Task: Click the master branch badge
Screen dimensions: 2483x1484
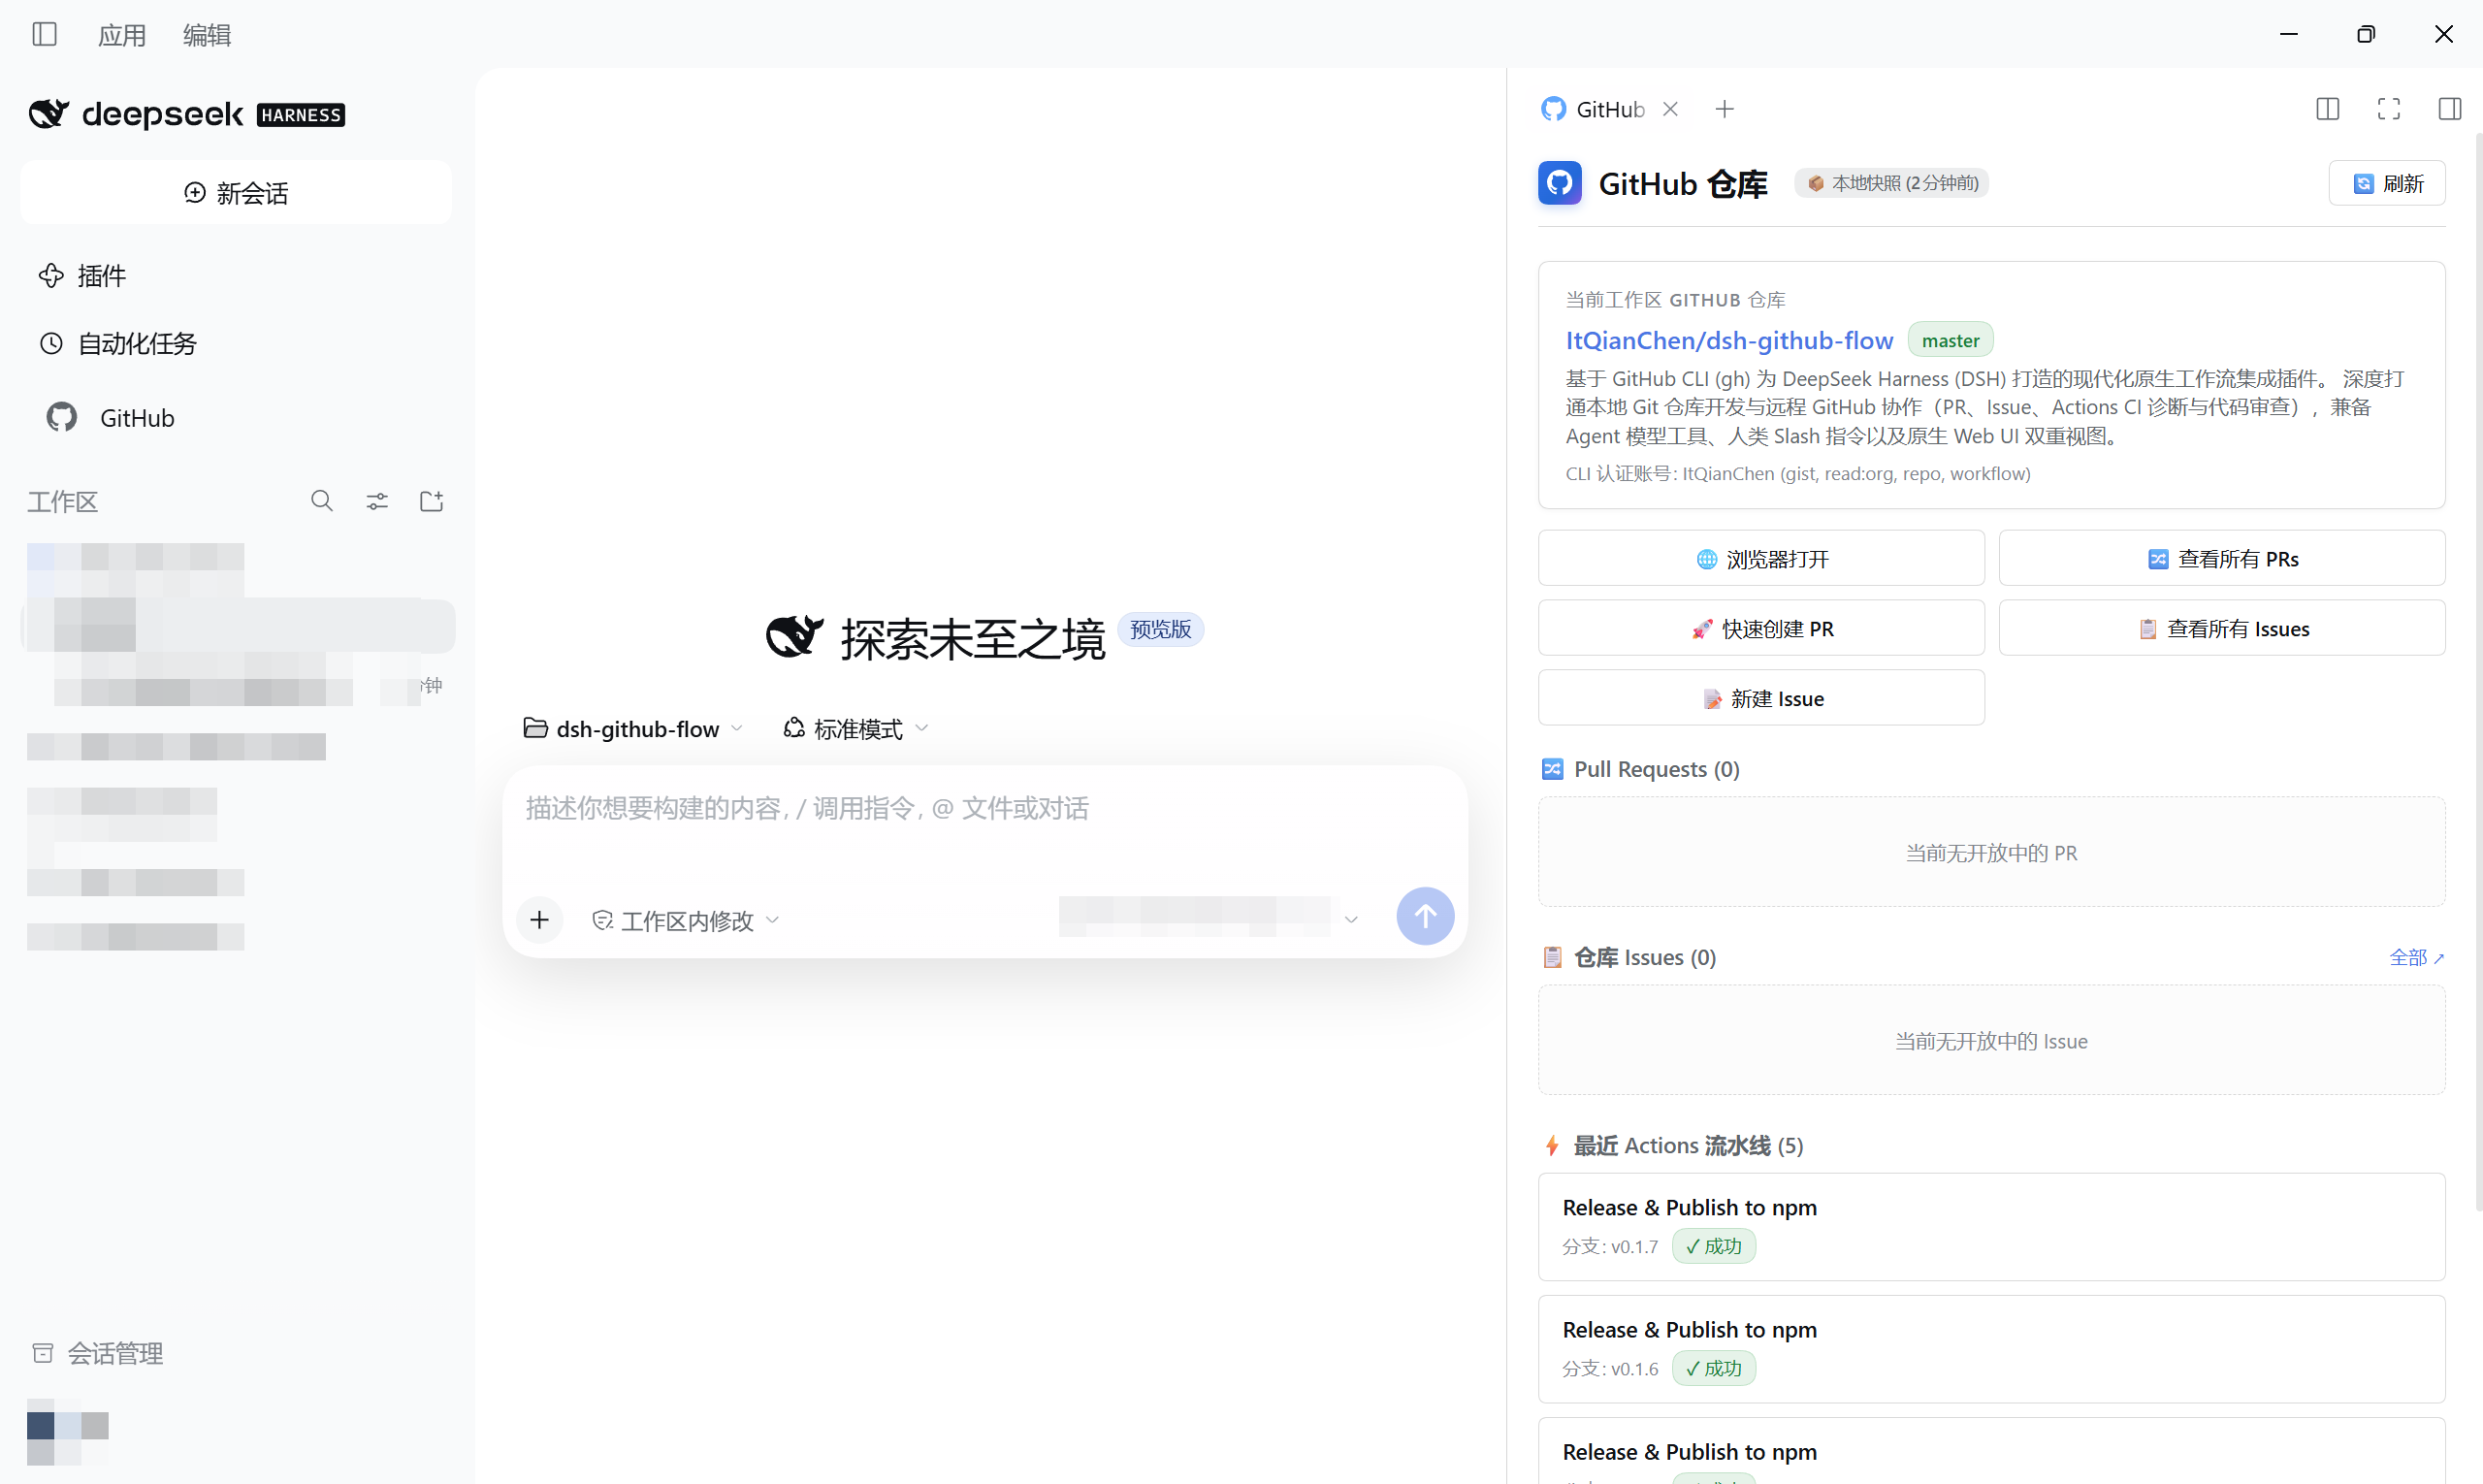Action: [x=1950, y=340]
